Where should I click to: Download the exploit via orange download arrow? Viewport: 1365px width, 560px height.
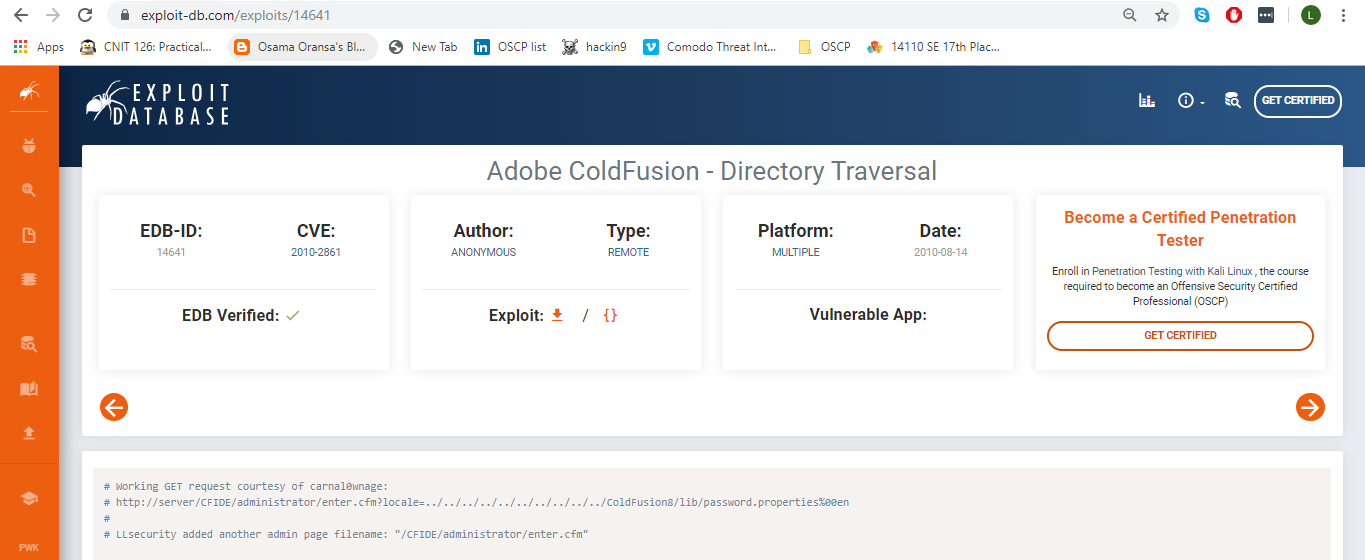(x=557, y=315)
